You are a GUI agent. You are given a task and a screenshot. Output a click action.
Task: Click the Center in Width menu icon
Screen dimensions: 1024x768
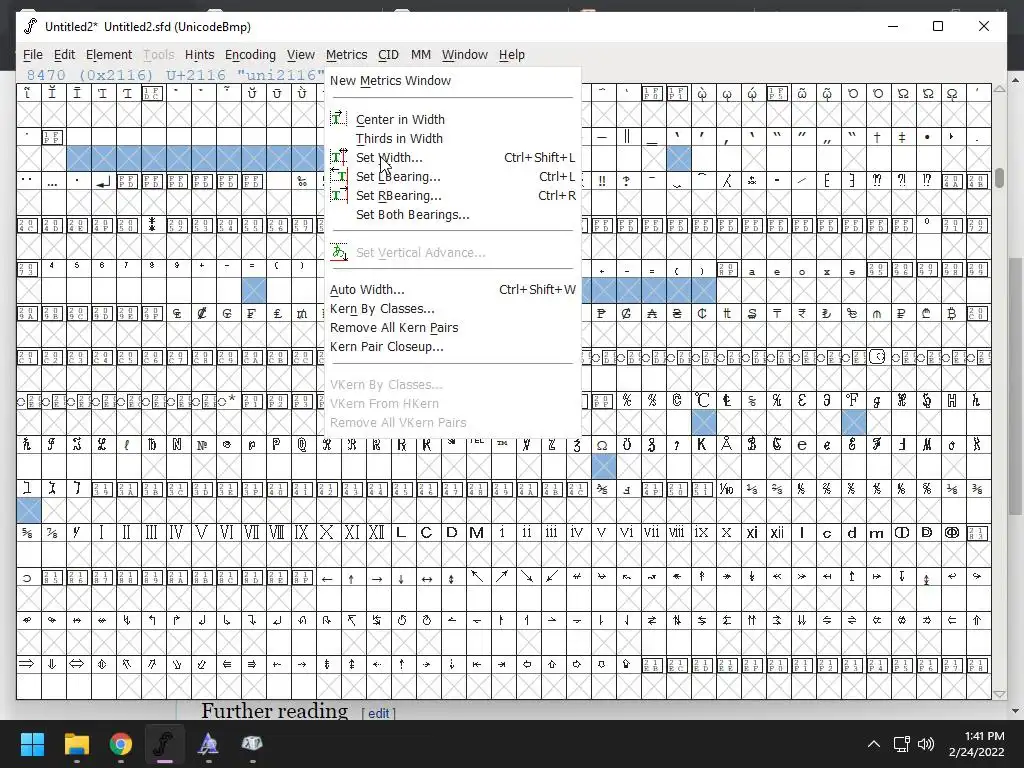coord(338,119)
